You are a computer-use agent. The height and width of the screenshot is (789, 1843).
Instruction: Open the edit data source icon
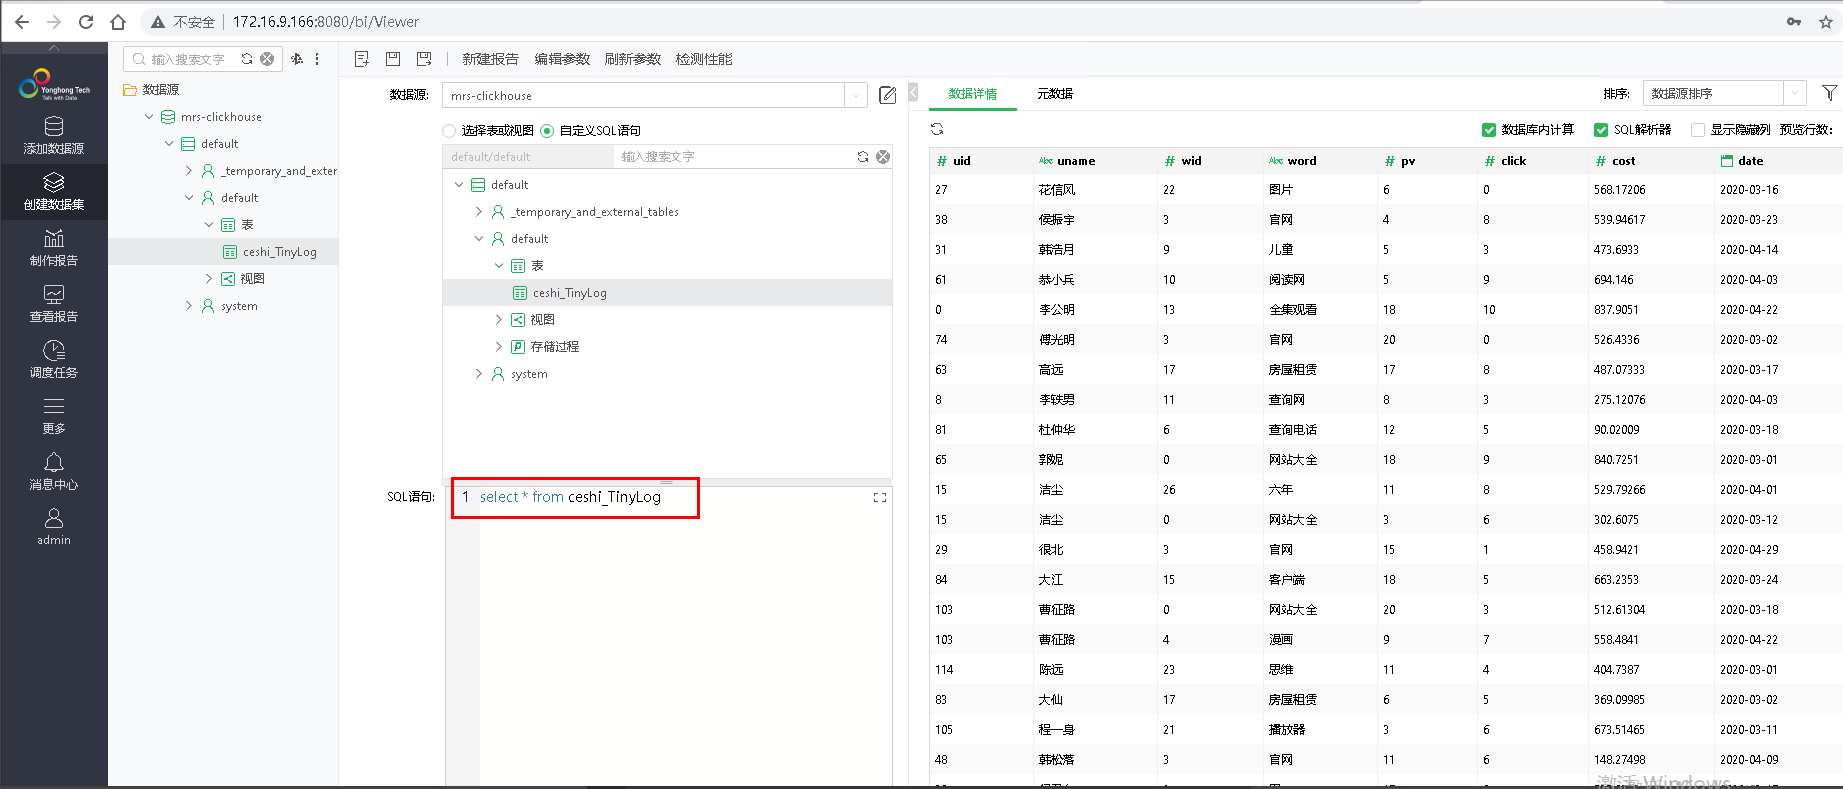(887, 95)
